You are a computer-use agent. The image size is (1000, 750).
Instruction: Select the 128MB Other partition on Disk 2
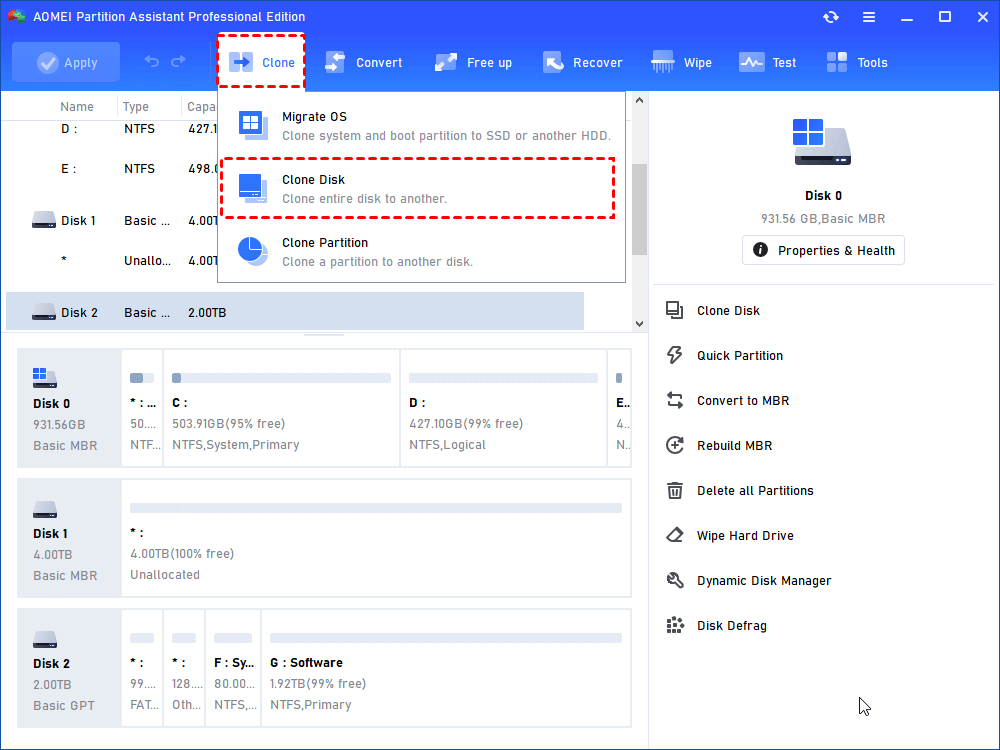(x=184, y=668)
